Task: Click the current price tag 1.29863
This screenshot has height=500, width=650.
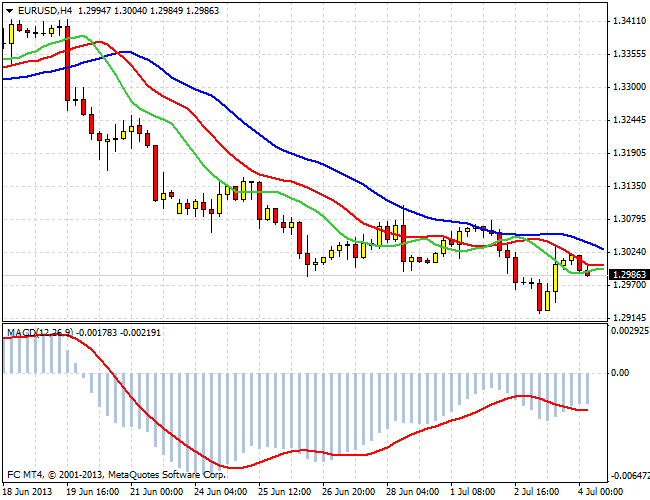Action: [x=629, y=274]
